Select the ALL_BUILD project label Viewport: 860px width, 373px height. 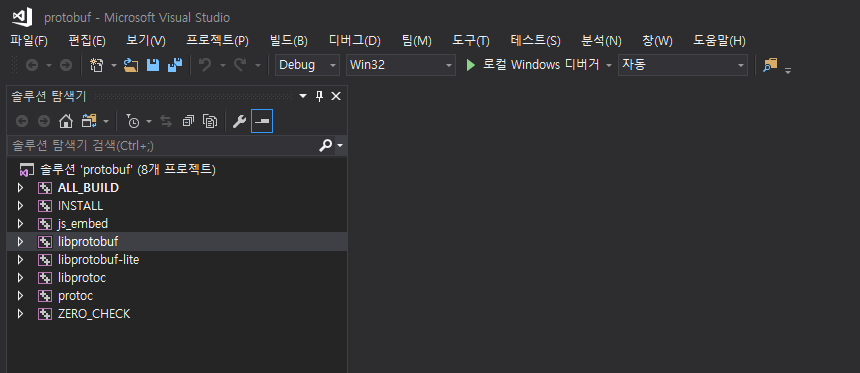(88, 188)
